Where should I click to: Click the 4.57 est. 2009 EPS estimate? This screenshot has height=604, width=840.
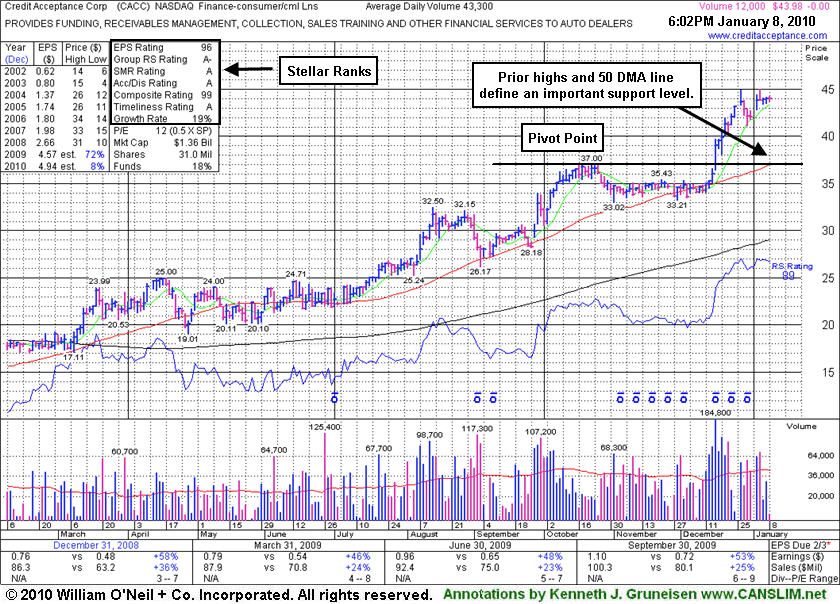click(56, 154)
